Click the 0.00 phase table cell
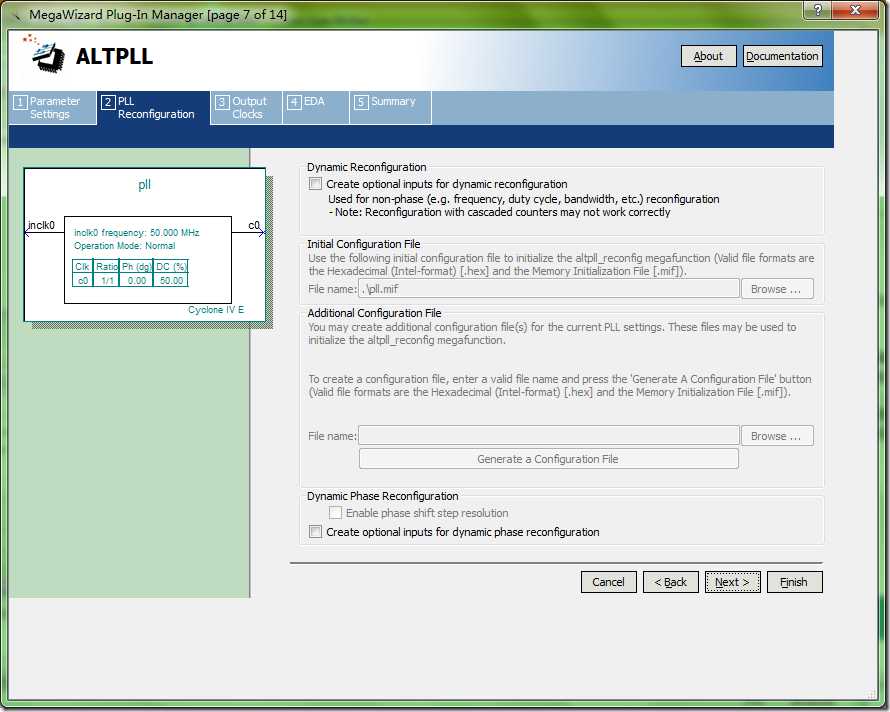This screenshot has width=890, height=712. (x=137, y=280)
